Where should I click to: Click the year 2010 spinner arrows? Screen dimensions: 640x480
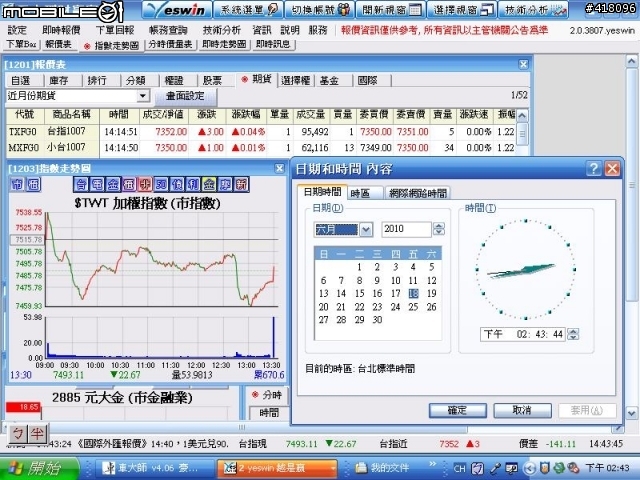click(x=439, y=229)
